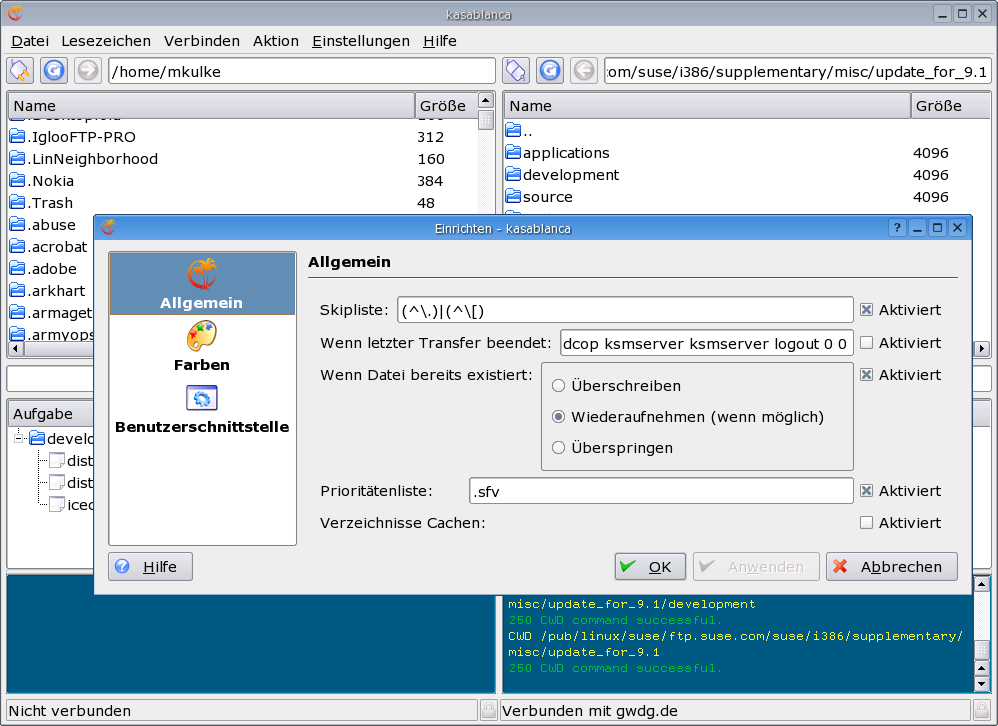Click the left pane grey forward arrow icon
The image size is (998, 726).
coord(88,71)
